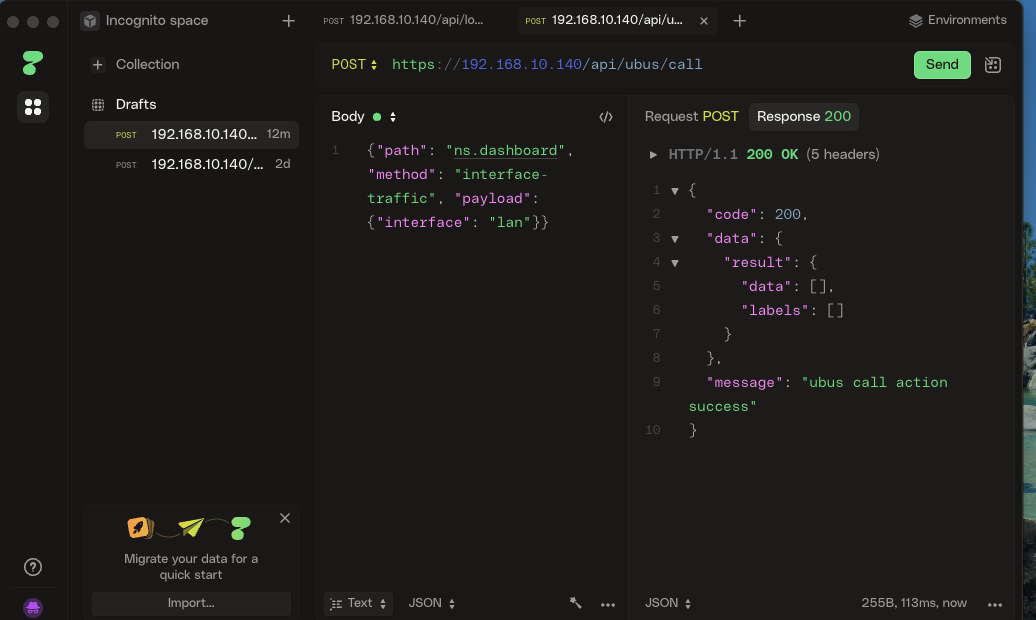Viewport: 1036px width, 620px height.
Task: Click the green app logo in sidebar
Action: (32, 63)
